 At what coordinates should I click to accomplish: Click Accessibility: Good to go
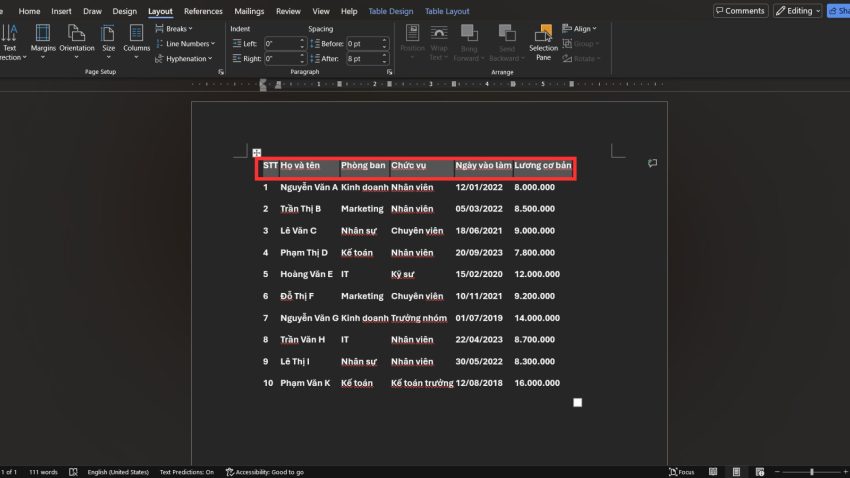pos(265,471)
